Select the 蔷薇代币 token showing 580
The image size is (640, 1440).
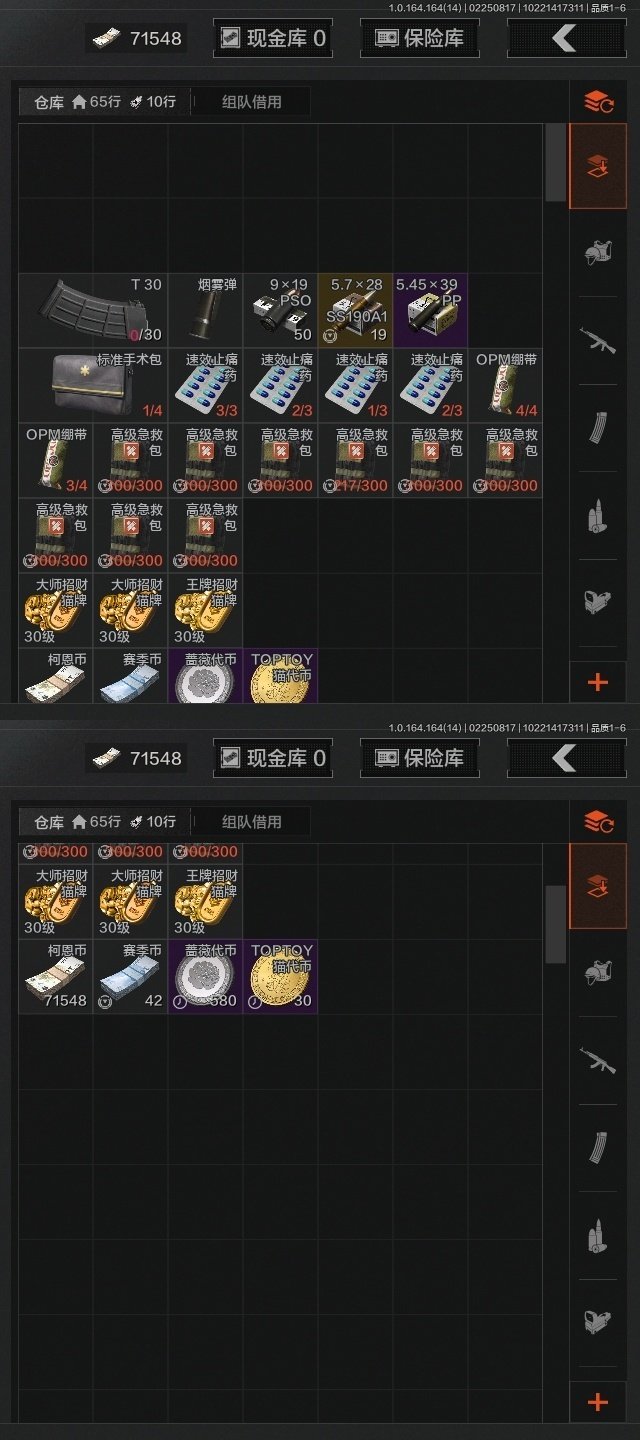(x=205, y=976)
